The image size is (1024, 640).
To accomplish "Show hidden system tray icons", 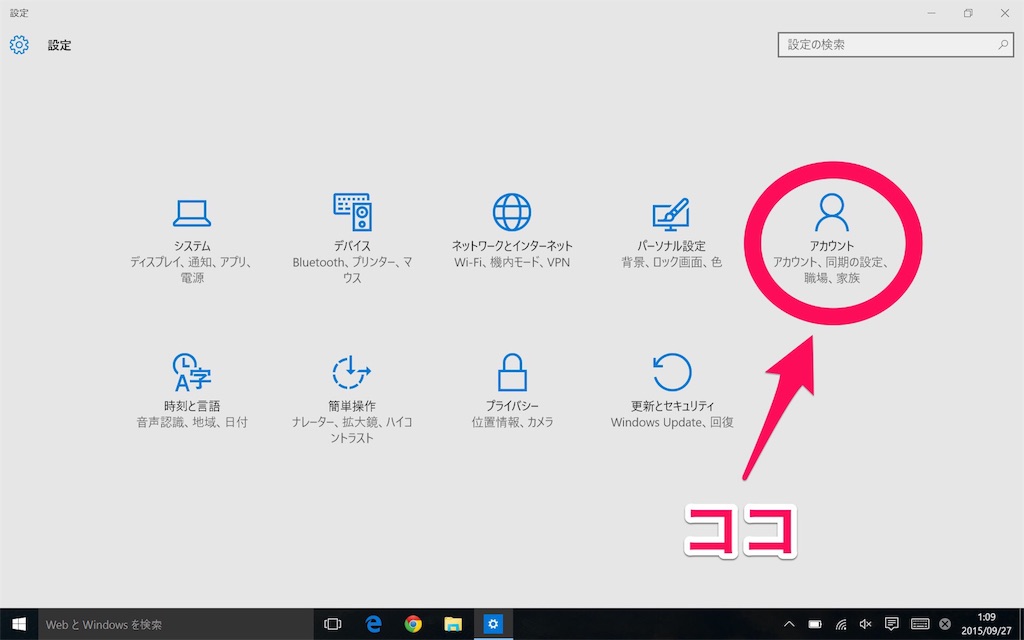I will click(x=789, y=624).
